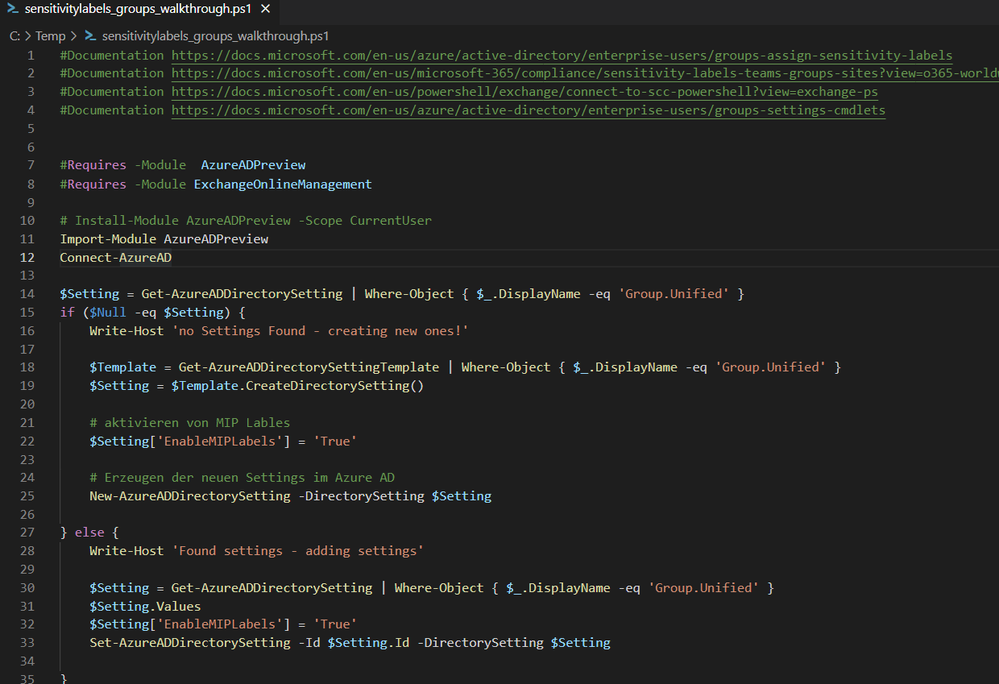
Task: Click the breadcrumb file name sensitivitylabels_groups_walkthrough.ps1
Action: [215, 36]
